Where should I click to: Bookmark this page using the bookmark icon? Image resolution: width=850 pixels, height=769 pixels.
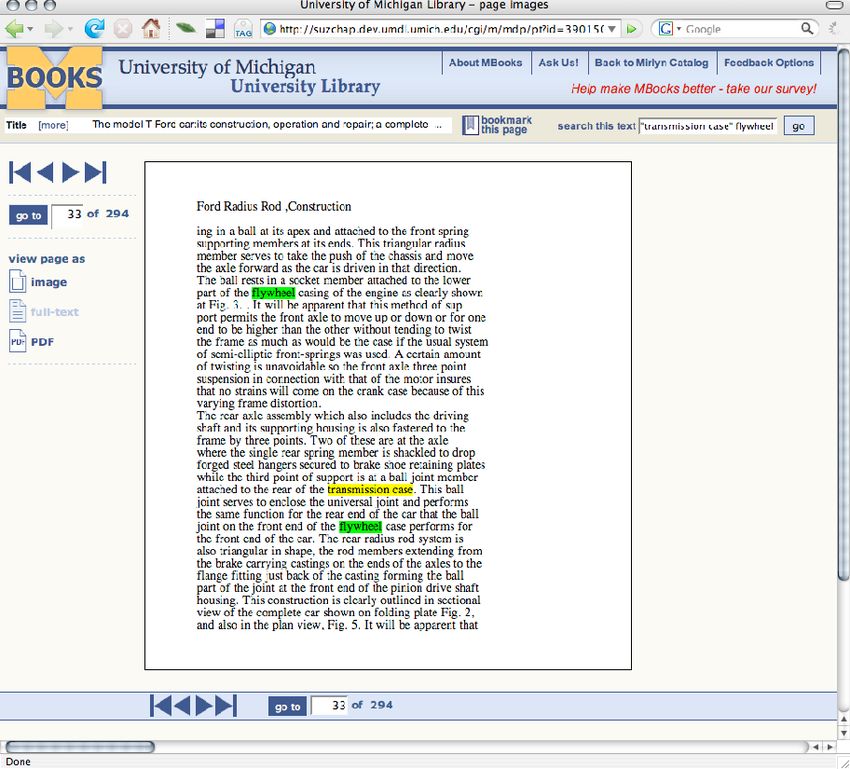[x=469, y=125]
